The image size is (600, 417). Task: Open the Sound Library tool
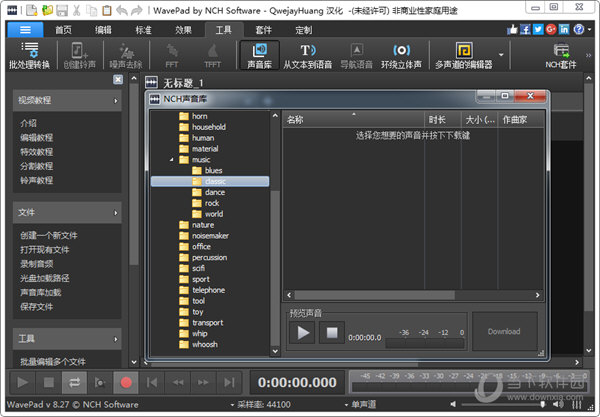[259, 56]
